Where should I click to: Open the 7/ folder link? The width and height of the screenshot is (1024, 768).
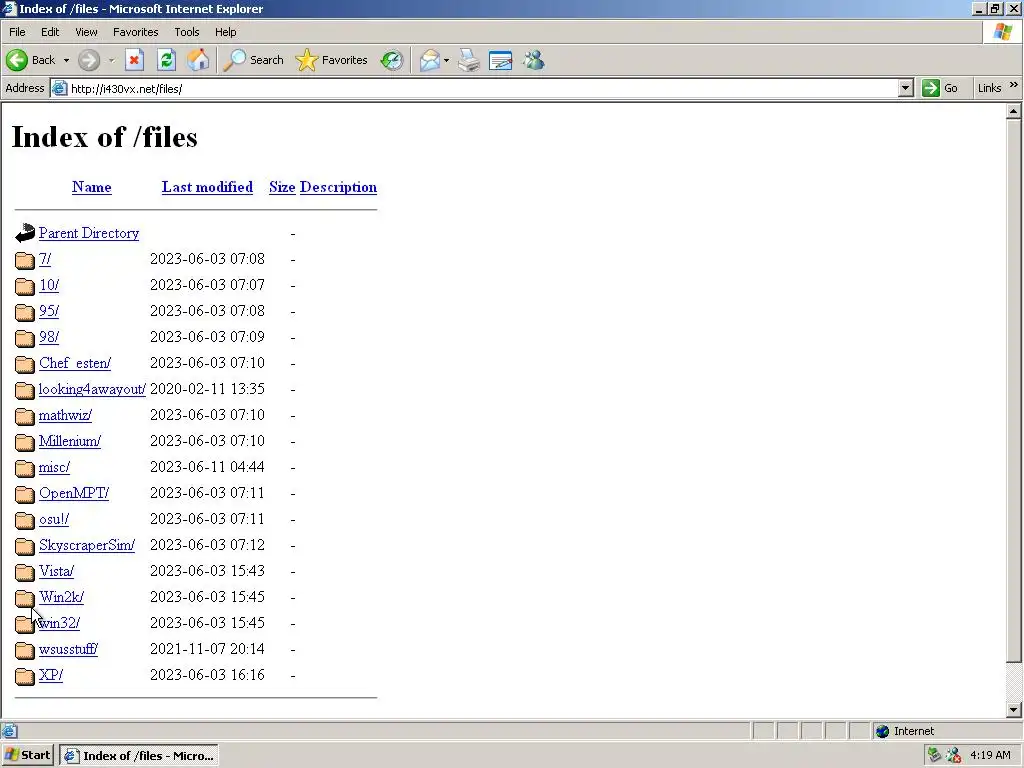(x=44, y=259)
